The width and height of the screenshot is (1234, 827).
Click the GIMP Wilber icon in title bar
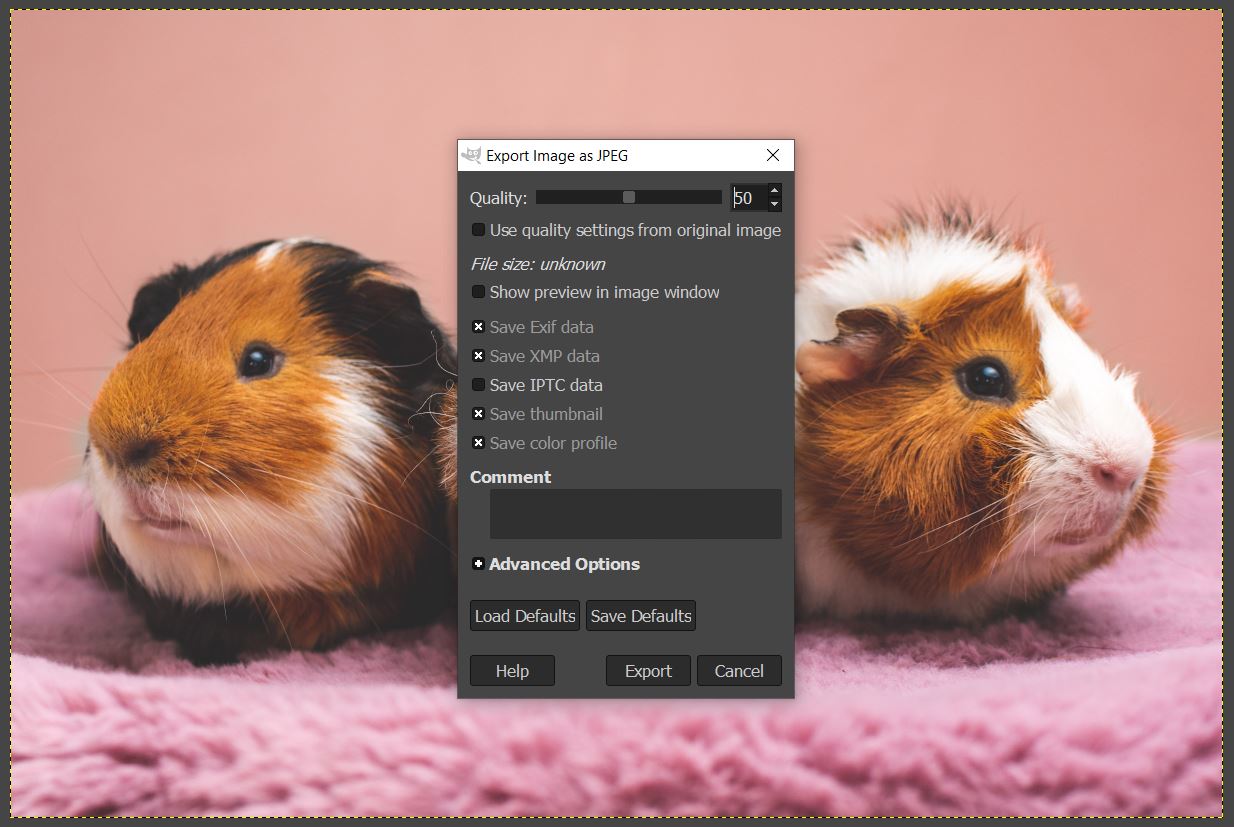[472, 155]
